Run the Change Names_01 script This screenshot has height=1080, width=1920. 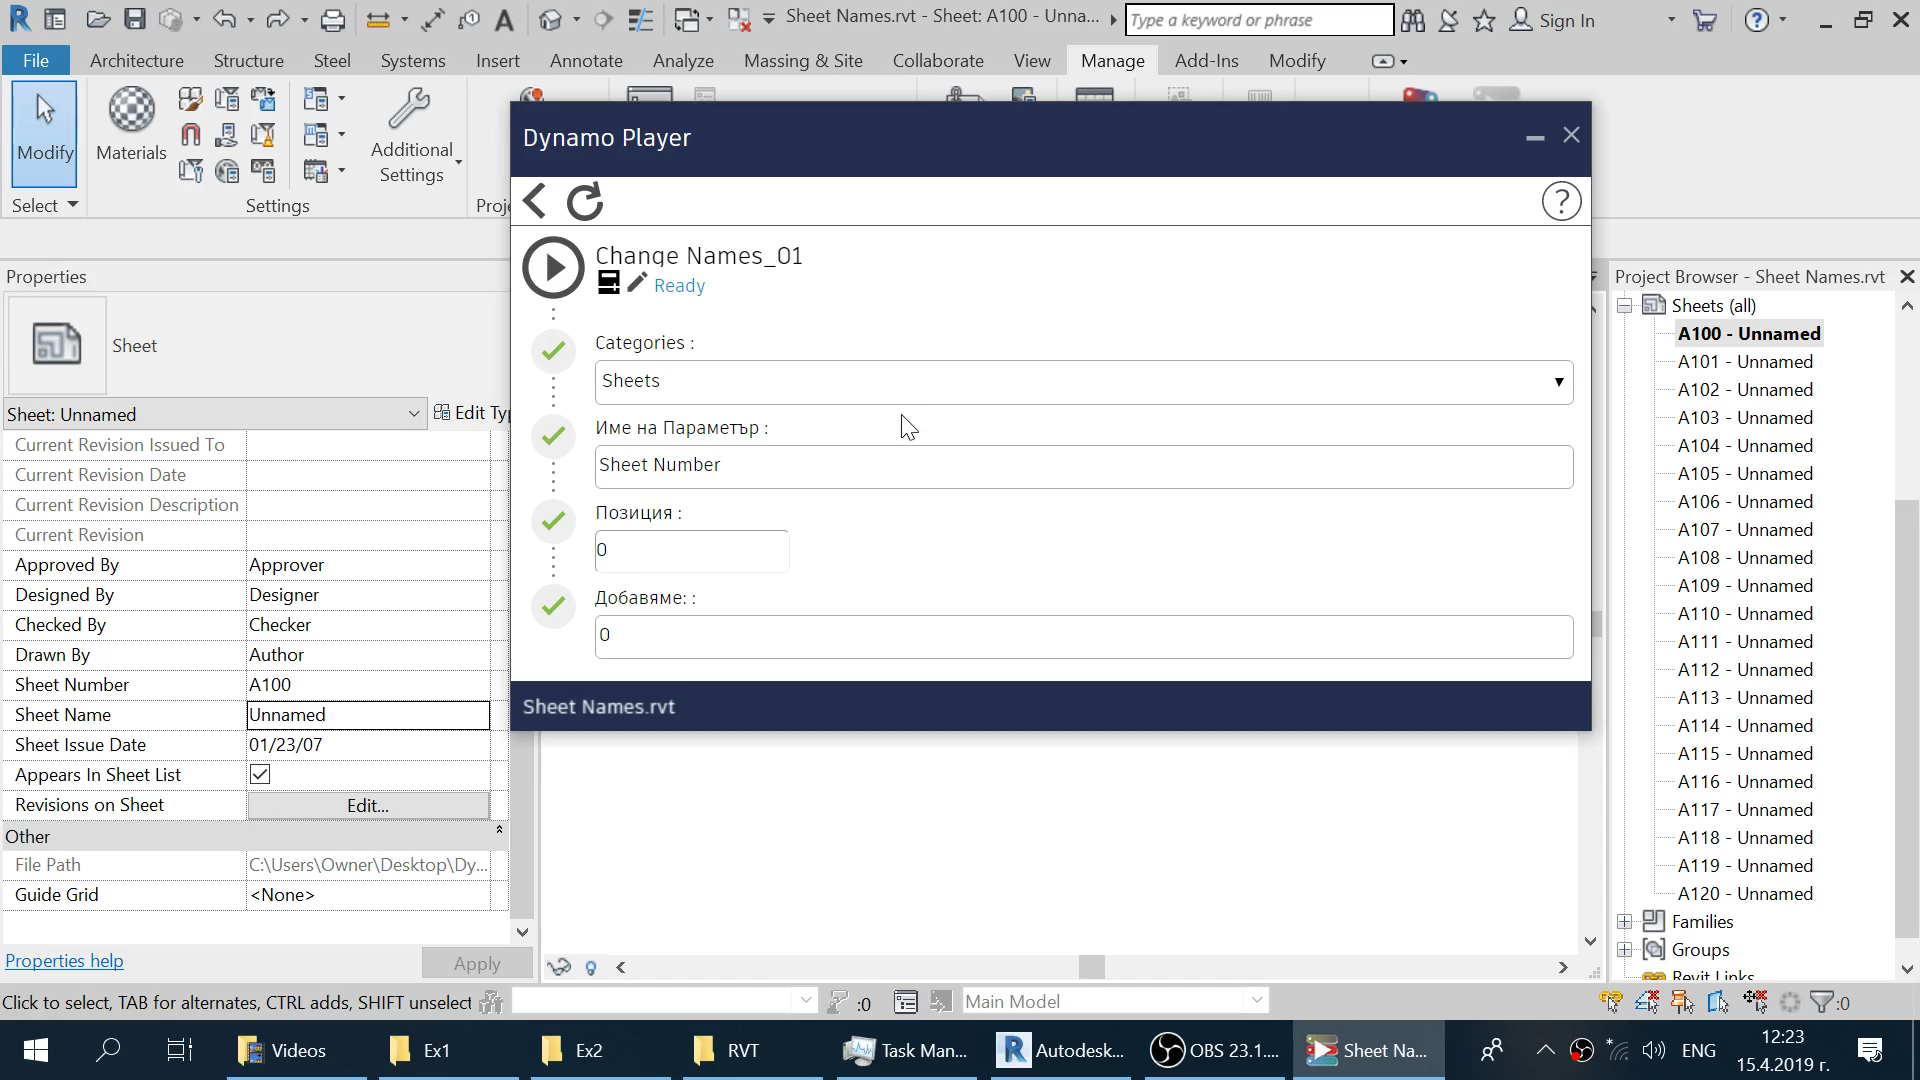pyautogui.click(x=552, y=267)
